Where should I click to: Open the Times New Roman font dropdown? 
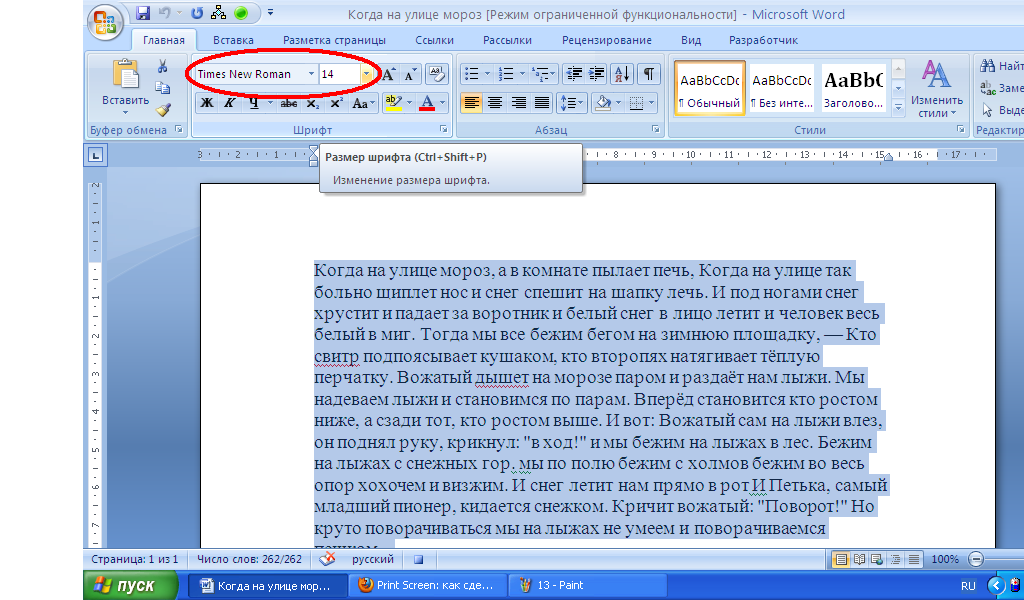(x=311, y=74)
